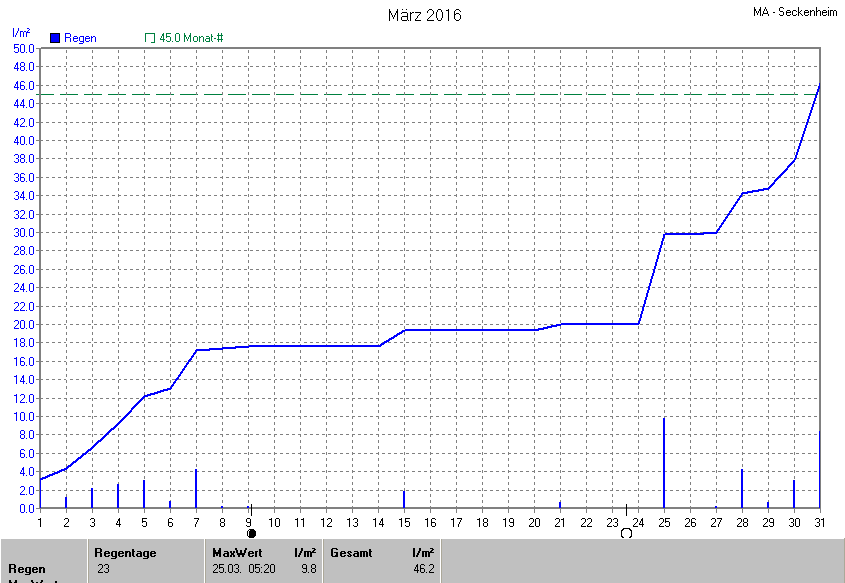
Task: Click the rain bar on day 15
Action: pos(404,499)
